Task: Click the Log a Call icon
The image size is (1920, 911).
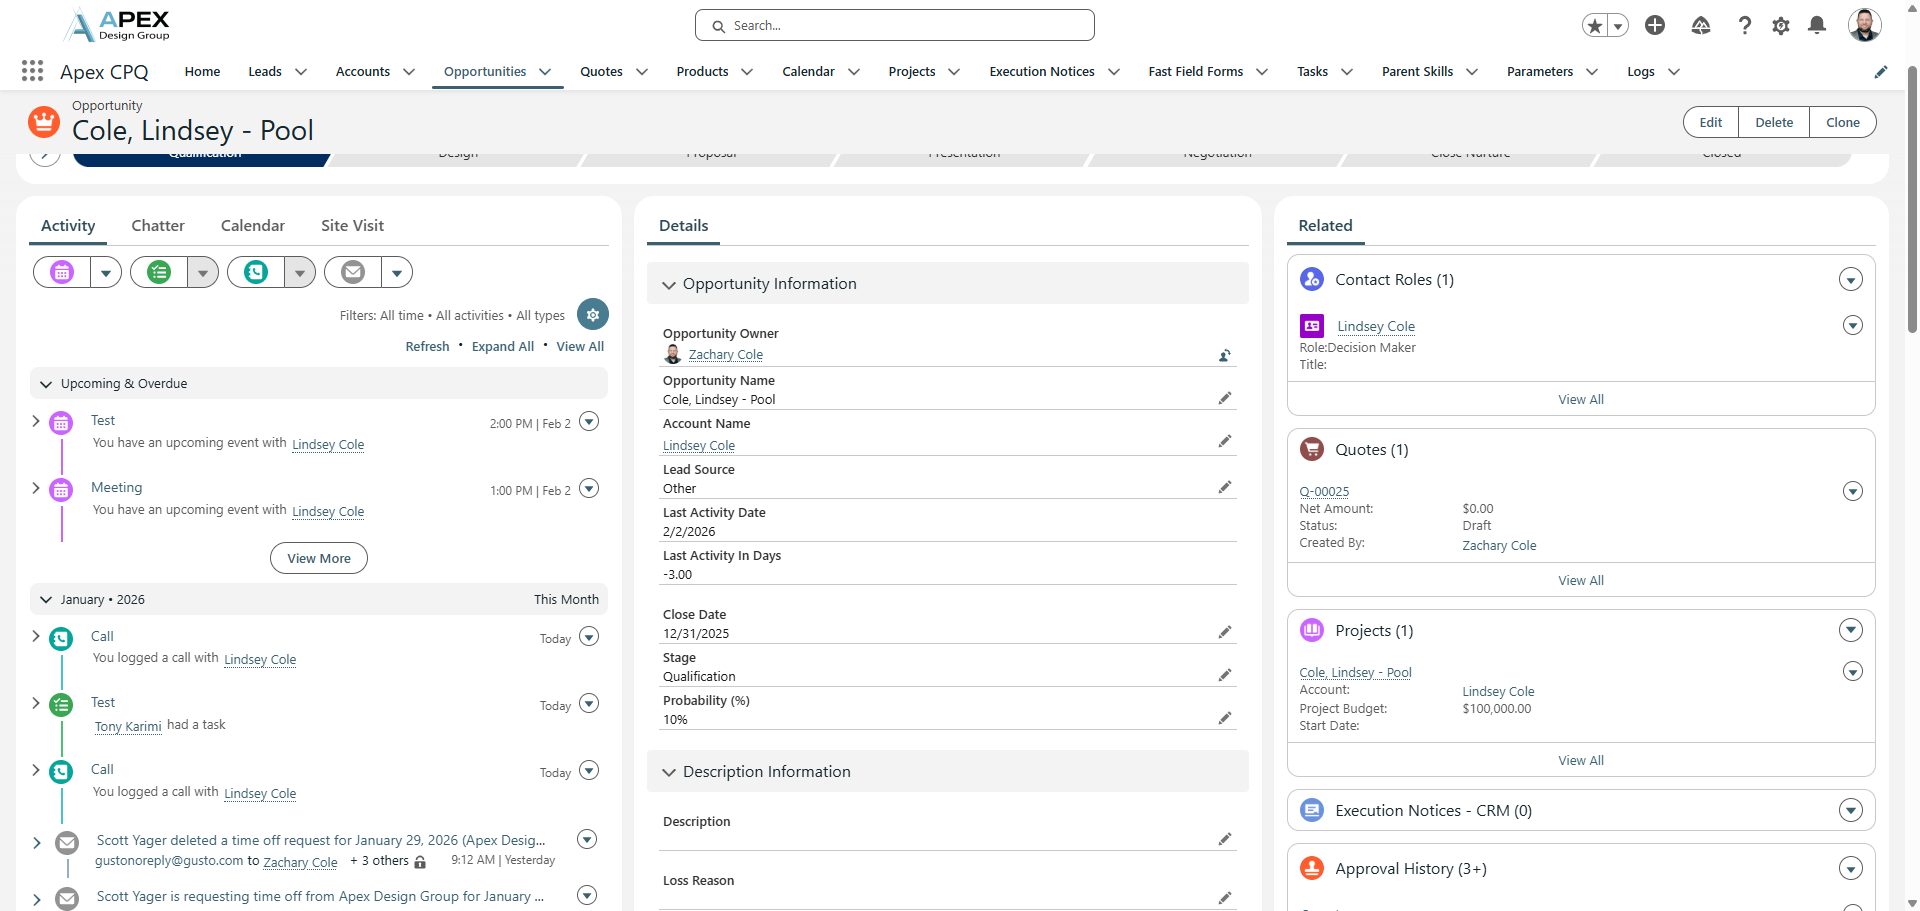Action: pyautogui.click(x=256, y=272)
